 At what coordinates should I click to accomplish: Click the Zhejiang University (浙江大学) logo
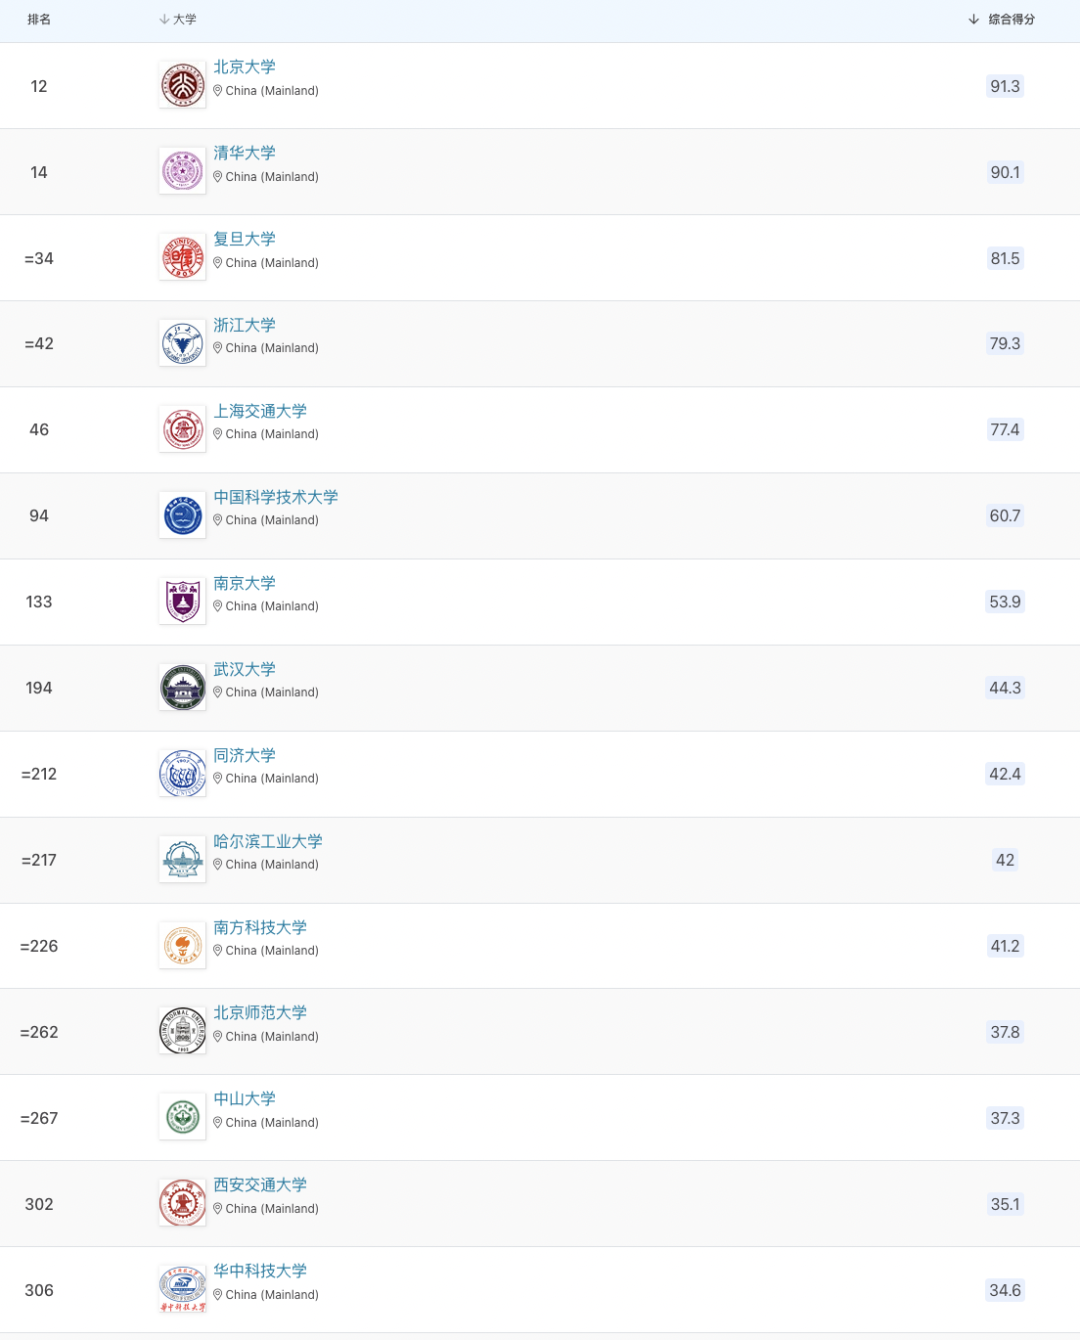(x=182, y=344)
